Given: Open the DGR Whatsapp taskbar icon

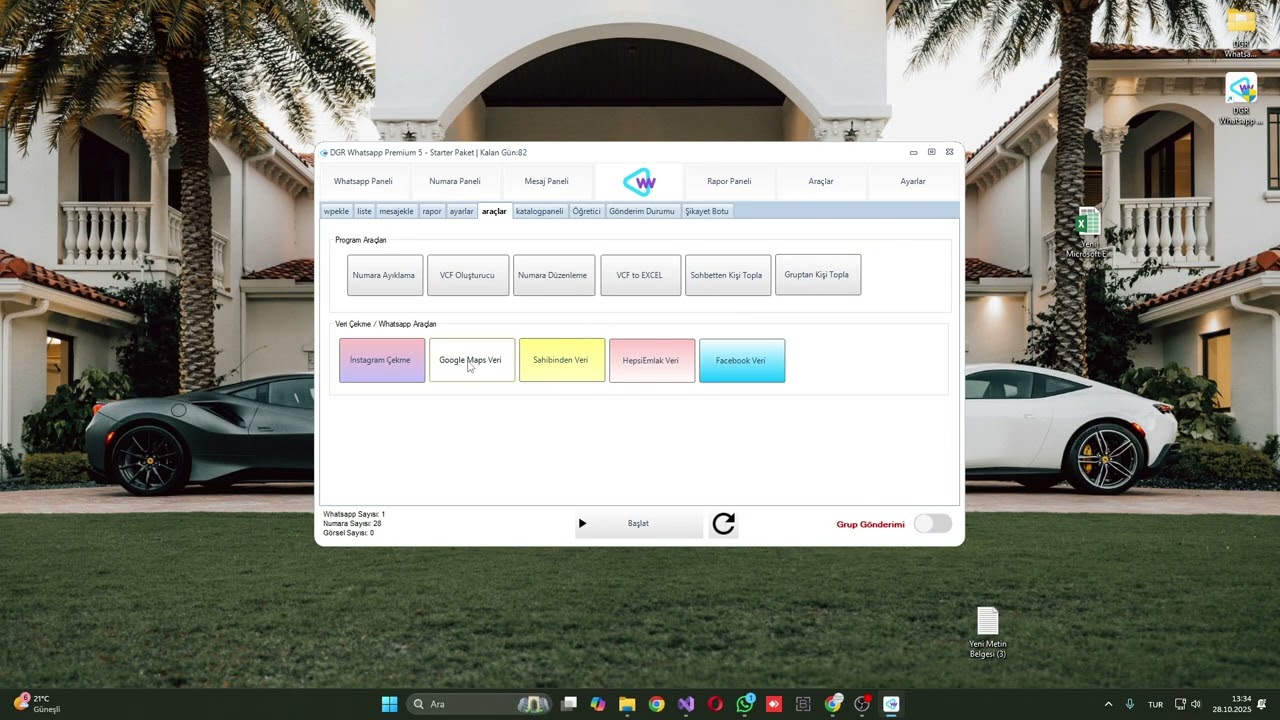Looking at the screenshot, I should (891, 704).
